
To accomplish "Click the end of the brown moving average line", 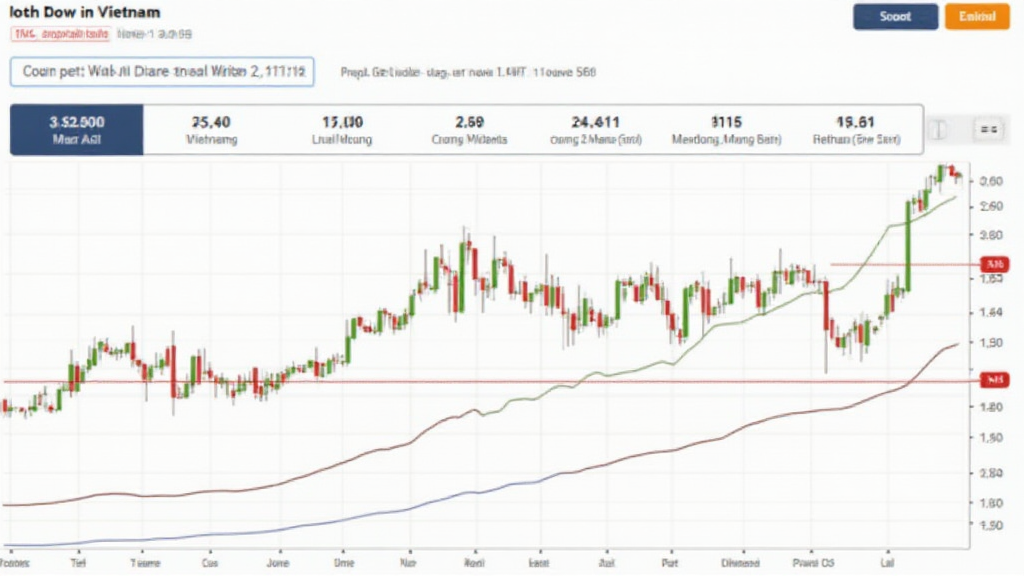I will tap(955, 344).
